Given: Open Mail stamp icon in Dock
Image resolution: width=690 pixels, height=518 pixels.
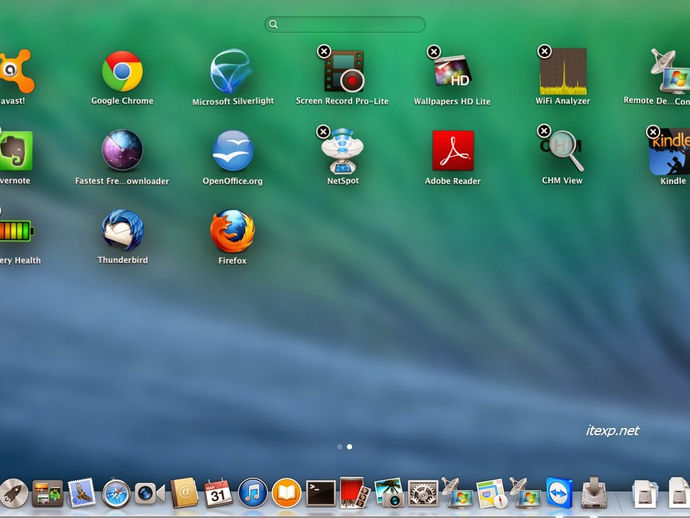Looking at the screenshot, I should tap(82, 492).
